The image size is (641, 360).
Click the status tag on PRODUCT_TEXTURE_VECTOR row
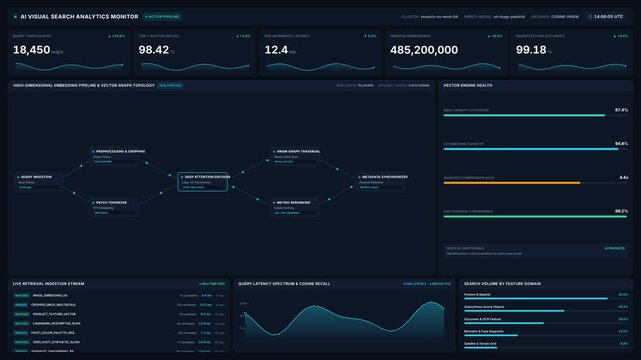pos(22,314)
